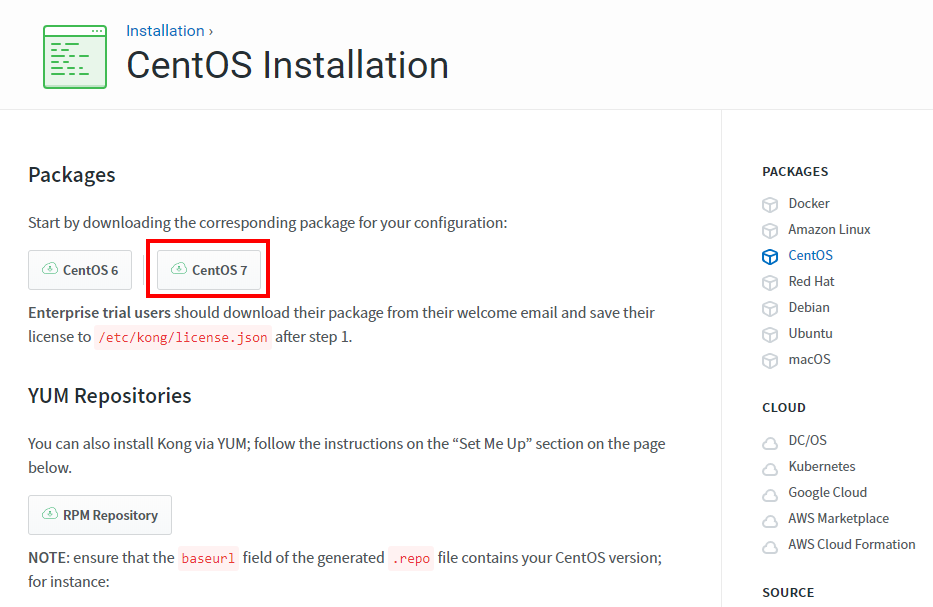The width and height of the screenshot is (933, 607).
Task: Click the box icon next to Ubuntu
Action: click(x=770, y=335)
